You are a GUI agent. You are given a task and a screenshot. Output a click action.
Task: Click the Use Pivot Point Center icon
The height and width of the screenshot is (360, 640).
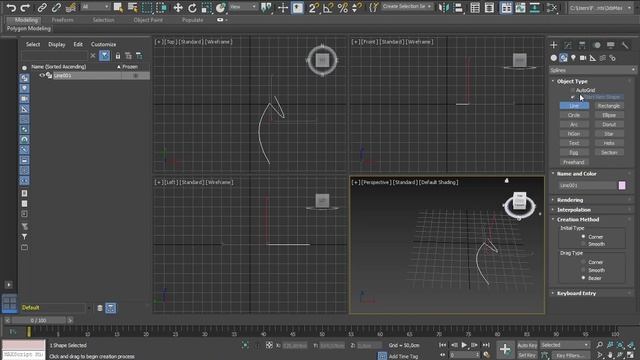pyautogui.click(x=266, y=7)
